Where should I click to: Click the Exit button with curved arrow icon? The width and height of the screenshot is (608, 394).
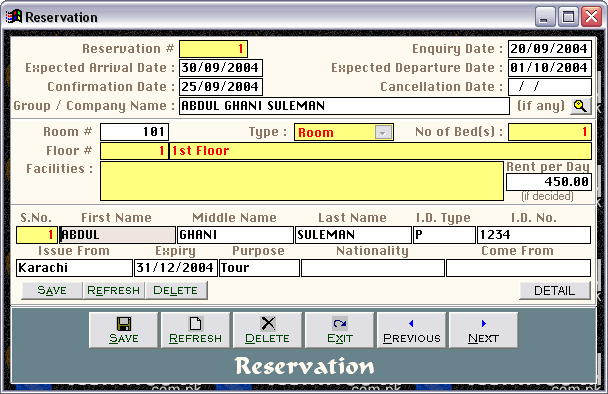click(x=340, y=330)
